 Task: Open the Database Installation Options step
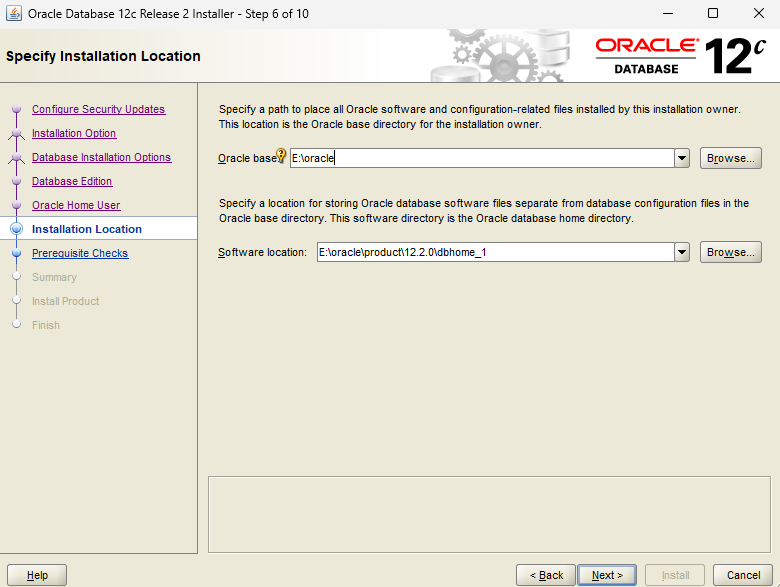pyautogui.click(x=101, y=157)
